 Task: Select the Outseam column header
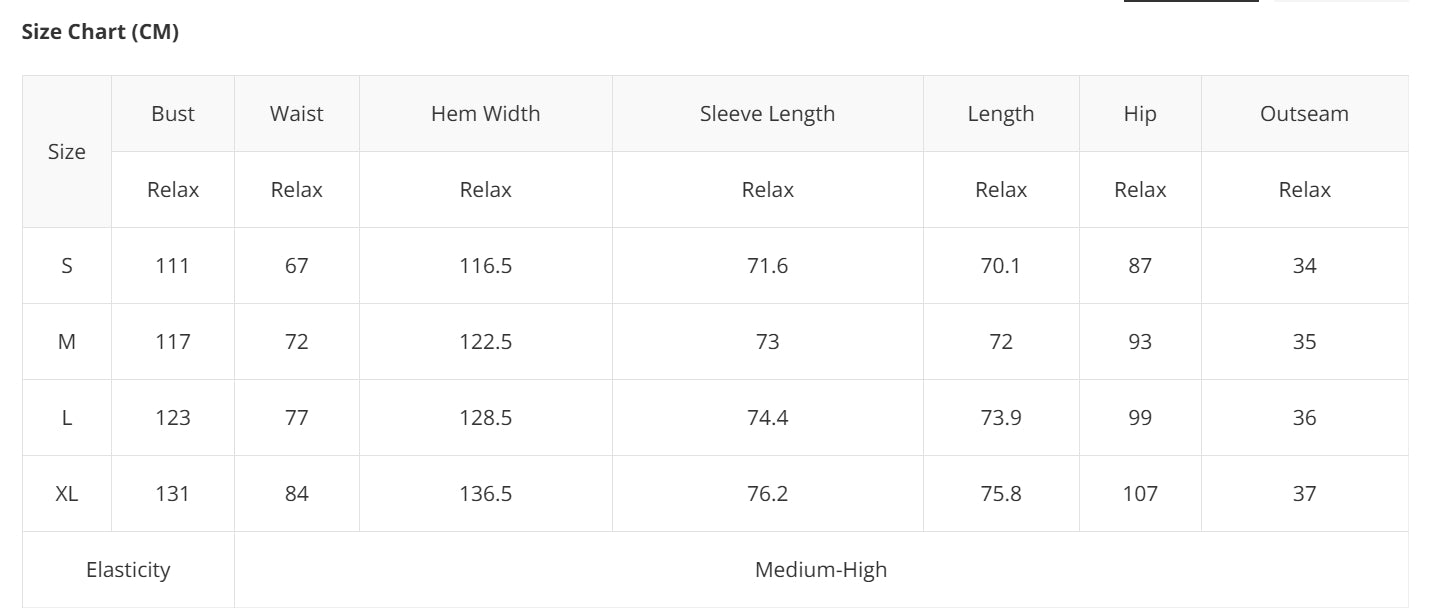click(1304, 114)
